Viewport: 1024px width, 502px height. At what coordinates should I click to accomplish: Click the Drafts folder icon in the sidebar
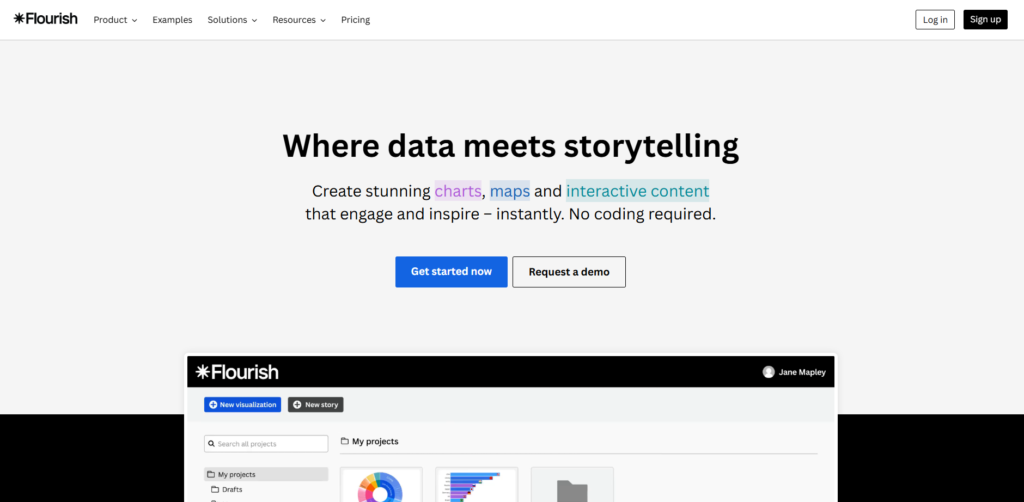pyautogui.click(x=214, y=489)
